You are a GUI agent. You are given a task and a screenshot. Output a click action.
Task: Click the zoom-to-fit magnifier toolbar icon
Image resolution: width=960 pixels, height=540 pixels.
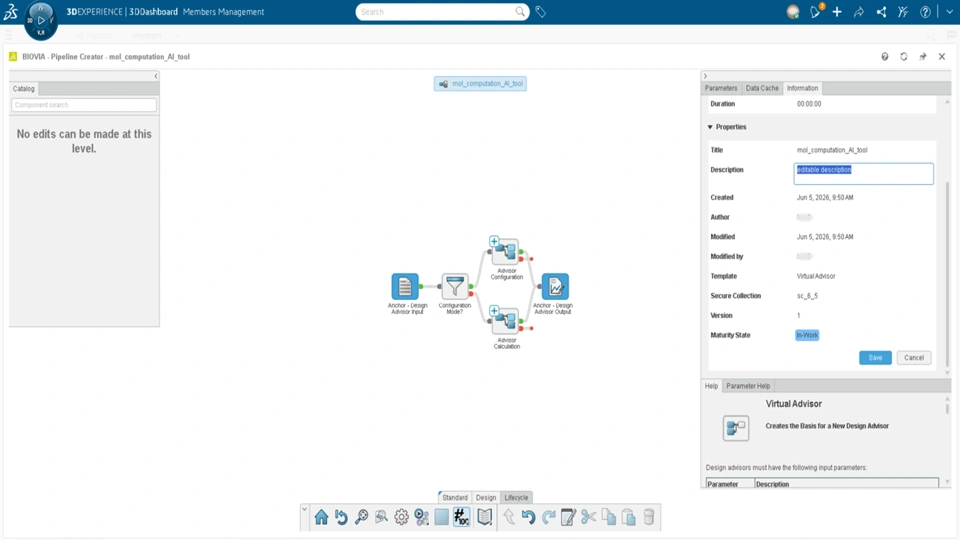click(x=361, y=517)
